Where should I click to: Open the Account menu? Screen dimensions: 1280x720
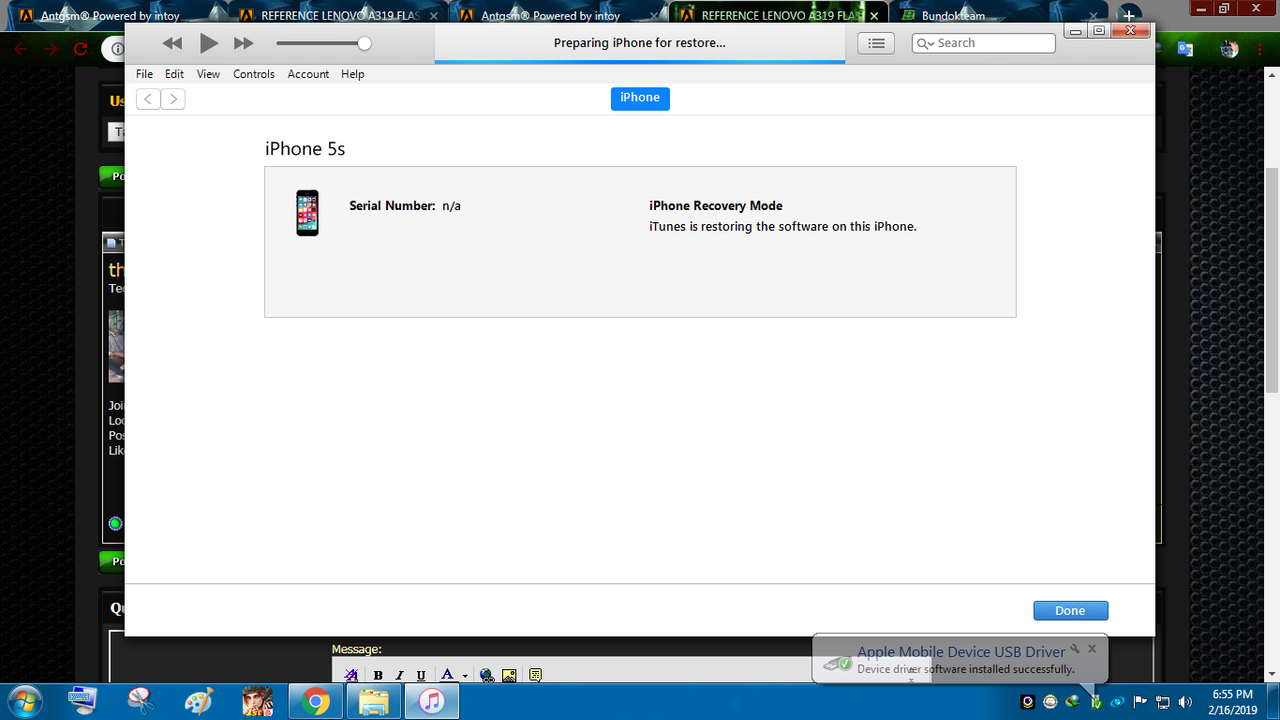[308, 74]
